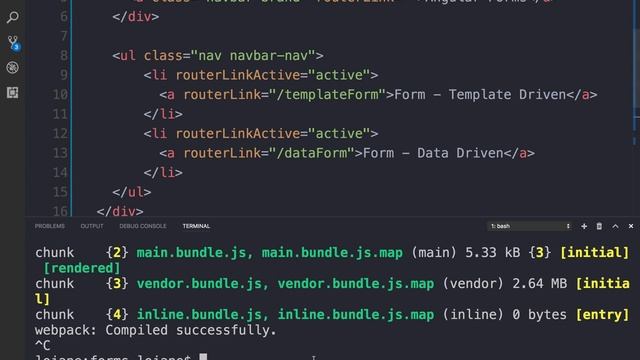Click the closing ul tag on line 15
Screen dimensions: 640x360
[131, 192]
